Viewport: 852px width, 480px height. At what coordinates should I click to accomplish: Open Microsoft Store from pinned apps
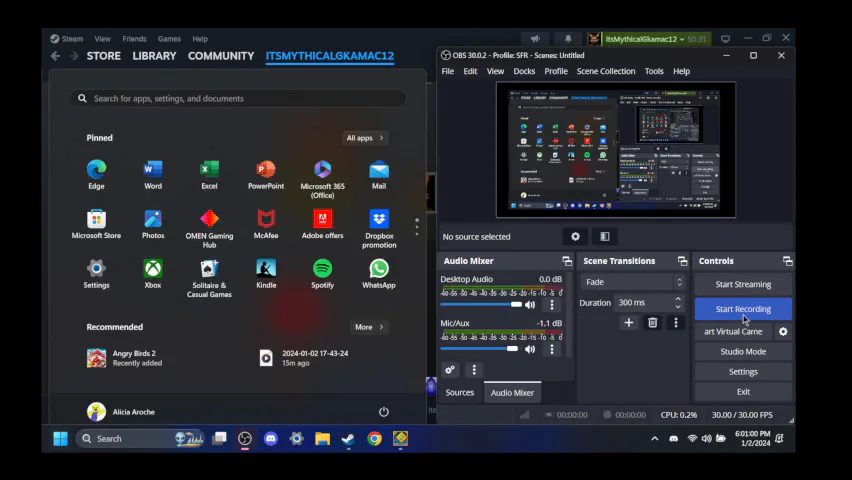click(x=96, y=224)
